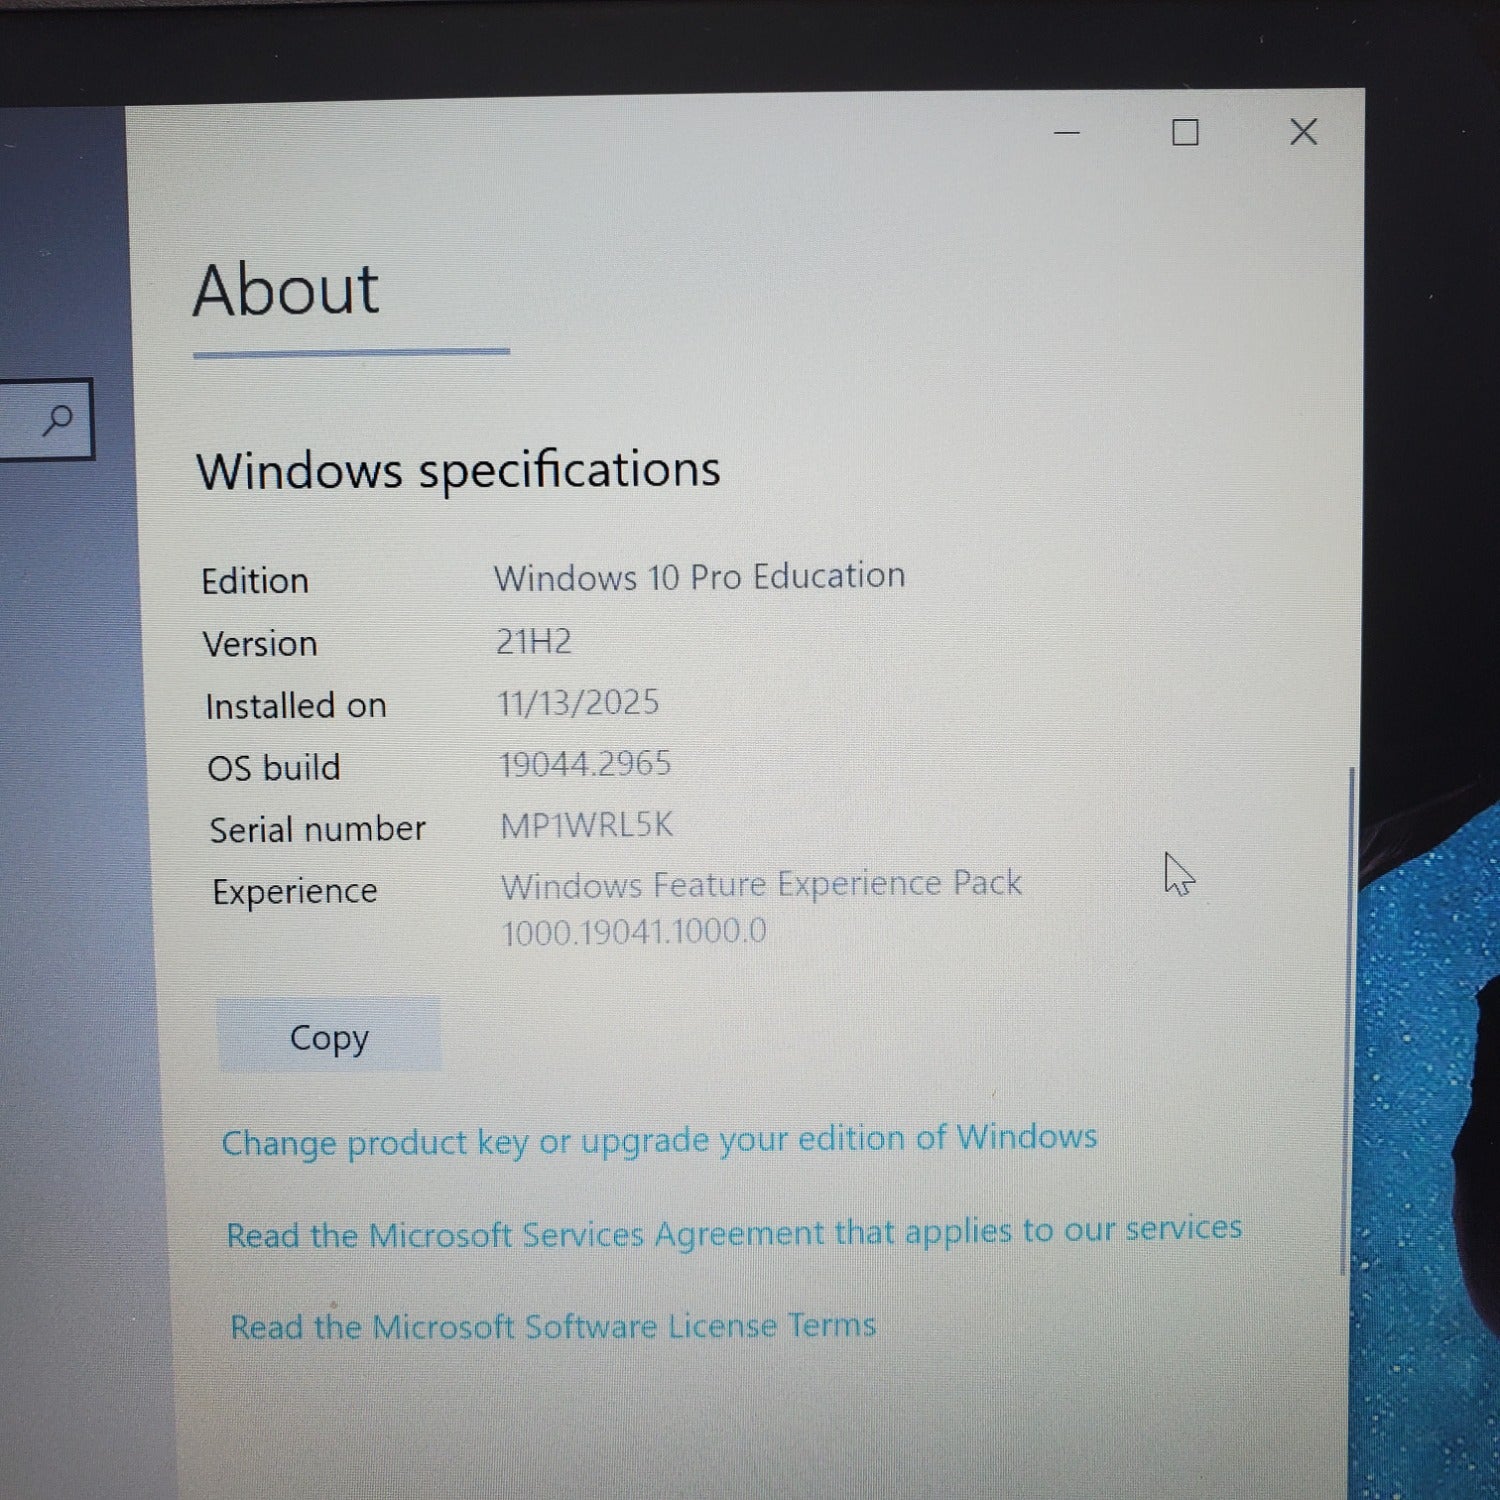Click the vertical scrollbar of the About page
The height and width of the screenshot is (1500, 1500).
[1346, 1020]
